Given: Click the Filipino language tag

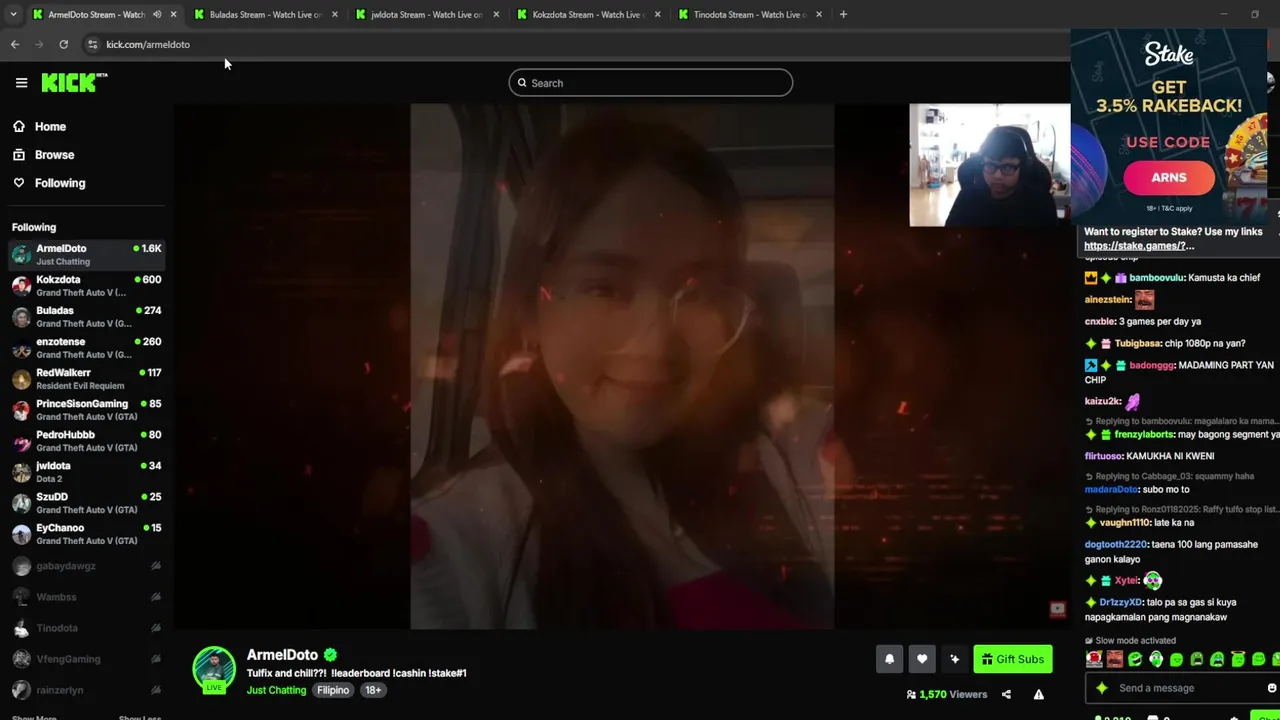Looking at the screenshot, I should (333, 690).
